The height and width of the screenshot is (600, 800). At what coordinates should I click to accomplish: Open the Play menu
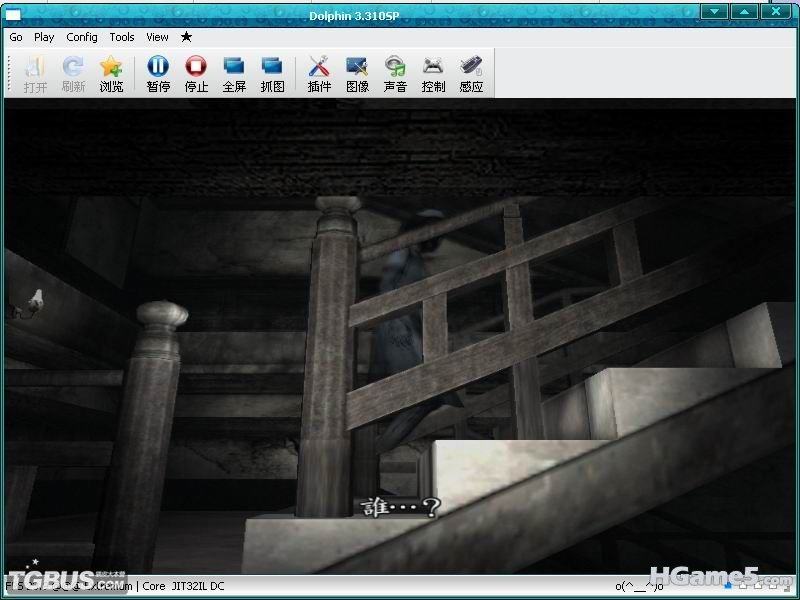click(44, 37)
